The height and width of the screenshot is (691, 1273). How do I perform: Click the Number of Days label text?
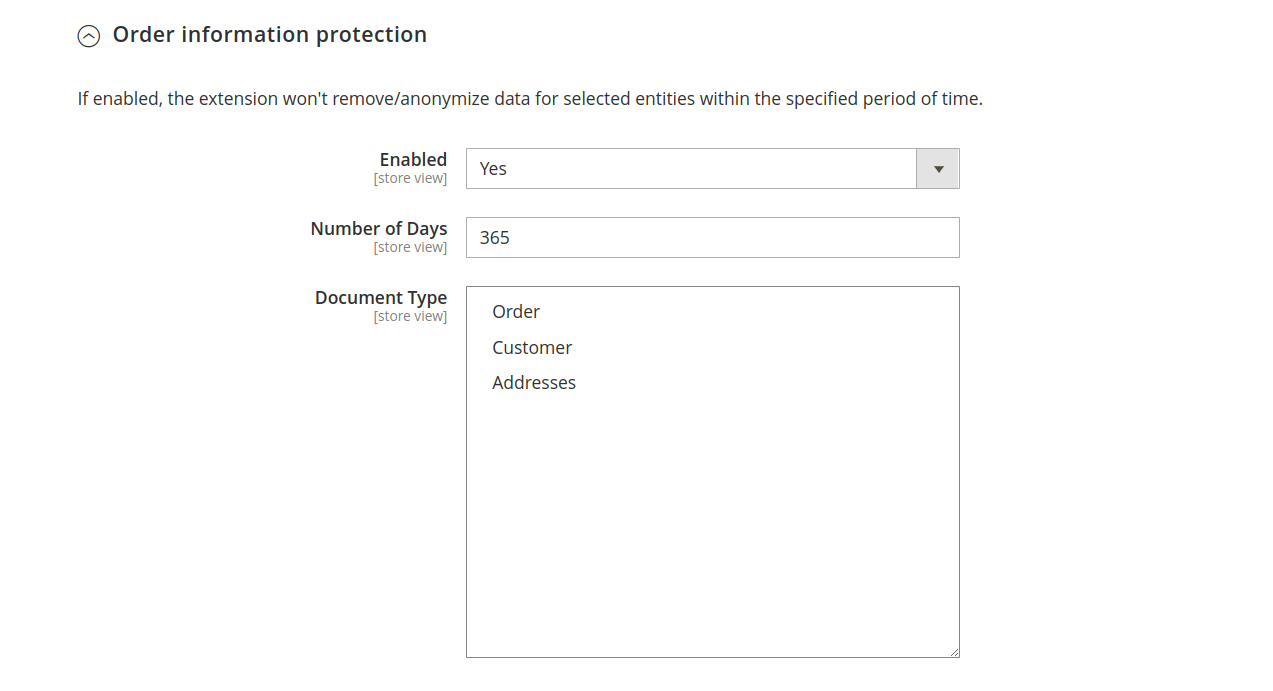[378, 228]
